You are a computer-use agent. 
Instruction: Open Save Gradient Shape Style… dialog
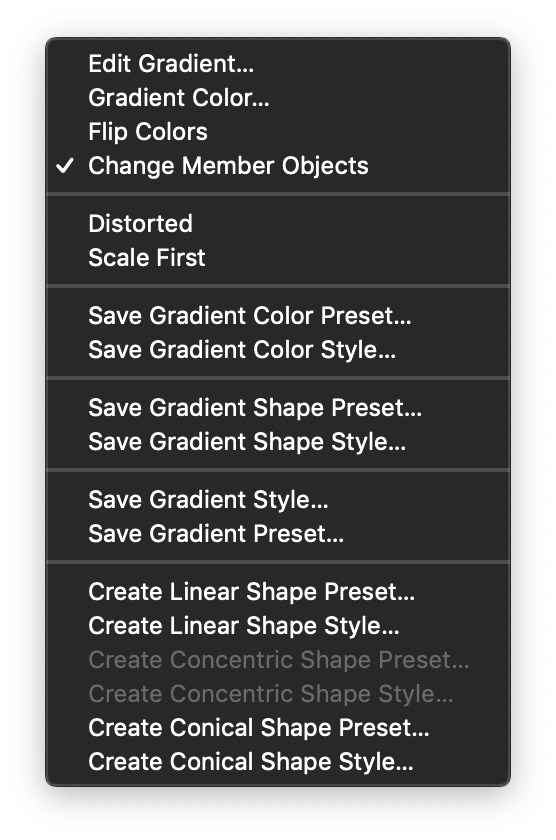pyautogui.click(x=278, y=442)
